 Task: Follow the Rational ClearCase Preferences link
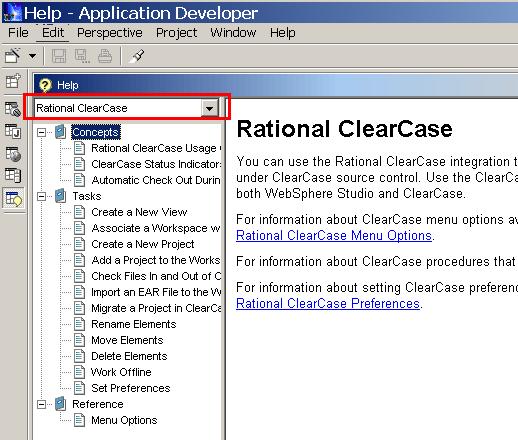coord(328,303)
